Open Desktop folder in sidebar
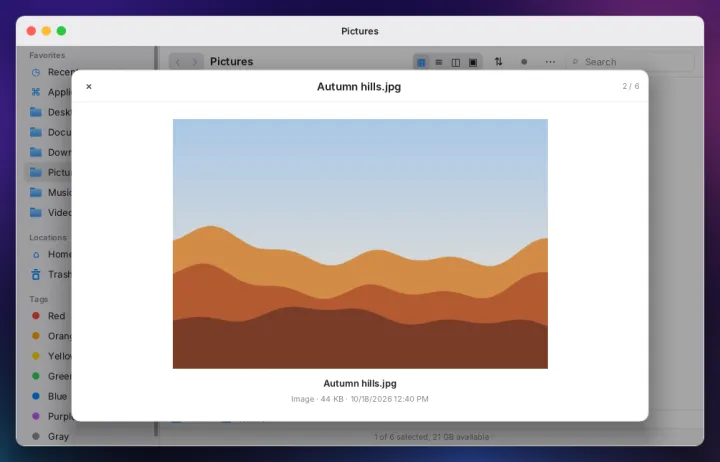720x462 pixels. (48, 112)
